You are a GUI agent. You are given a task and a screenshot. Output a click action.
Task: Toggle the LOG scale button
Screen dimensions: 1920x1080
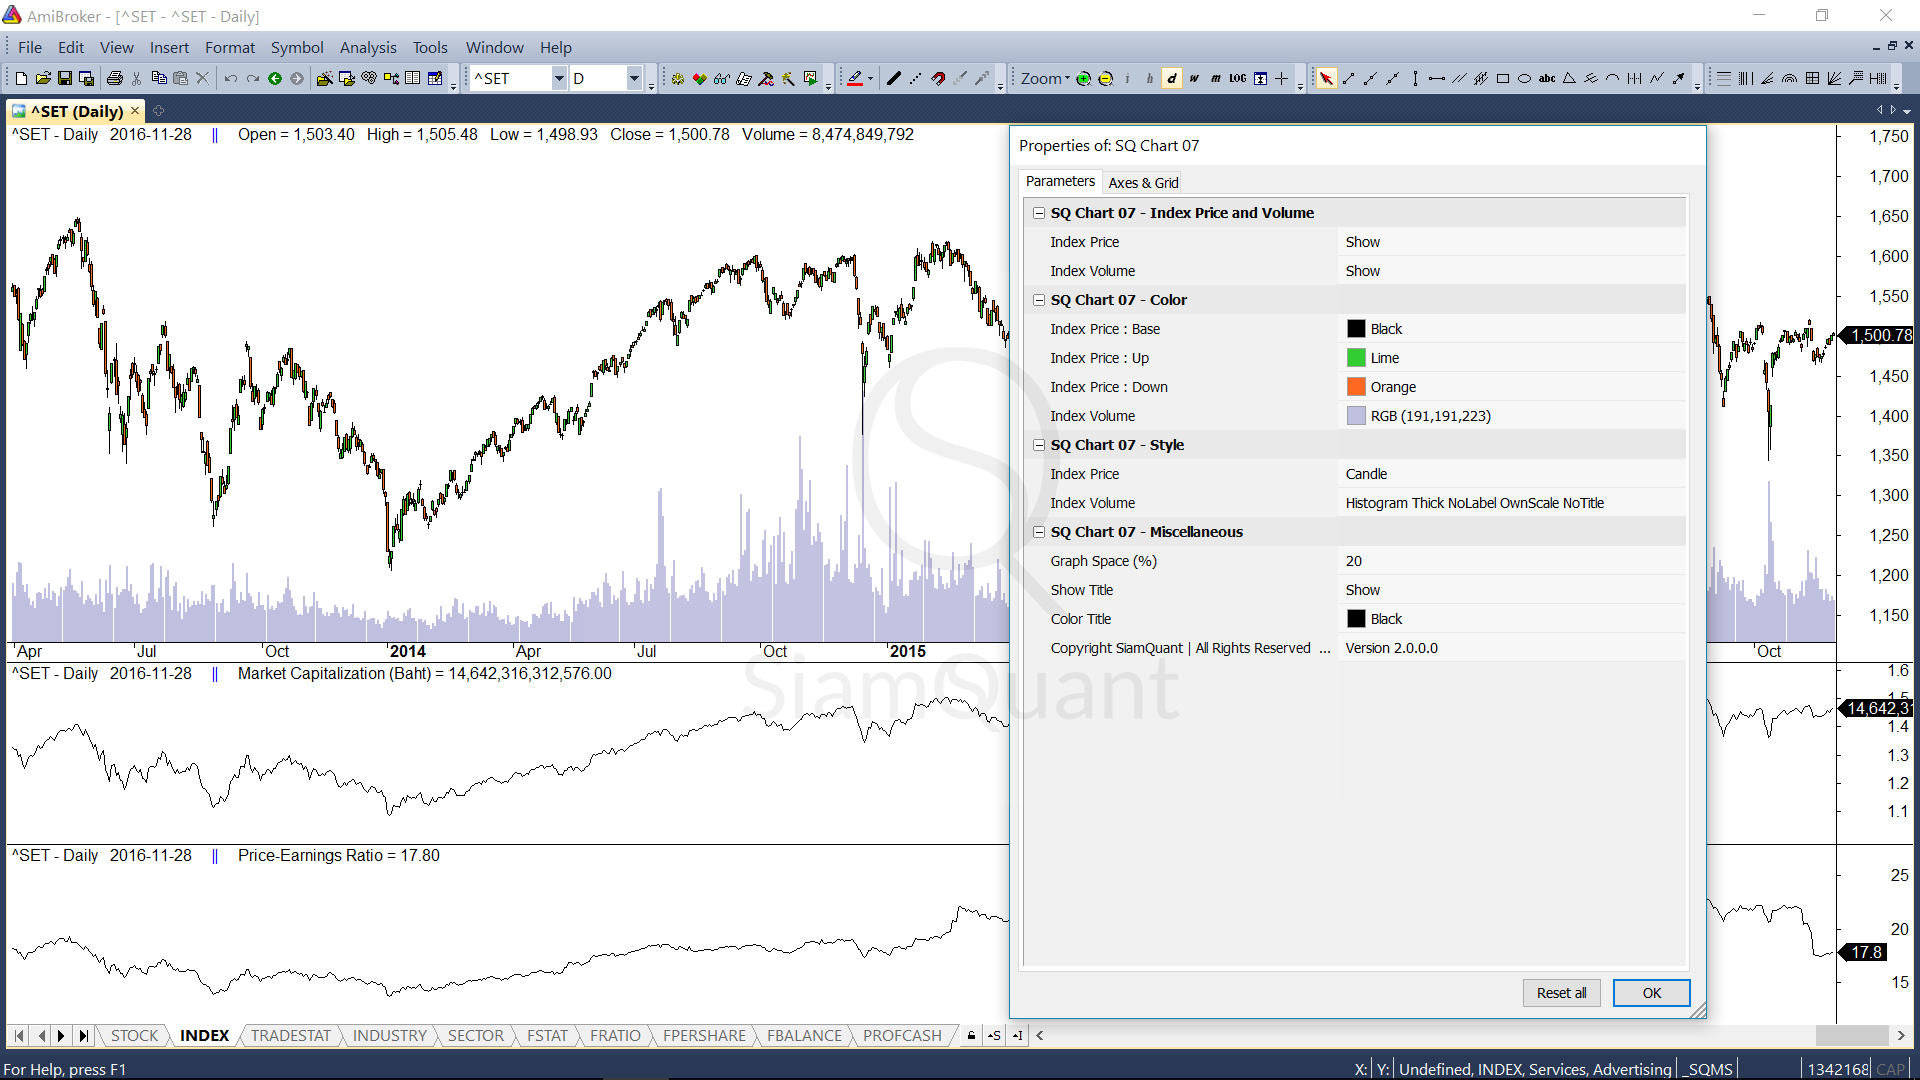point(1238,78)
